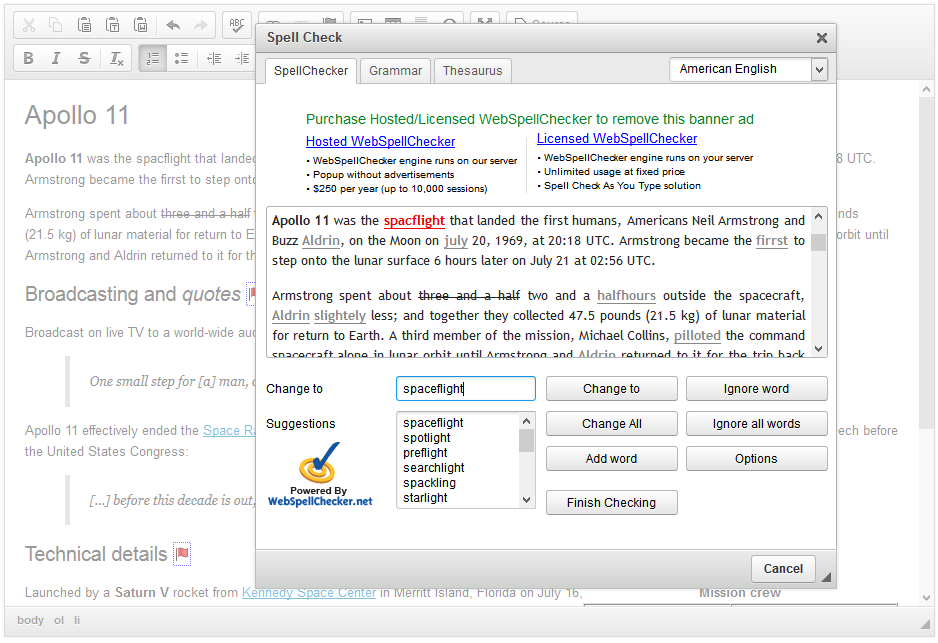
Task: Open the American English language dropdown
Action: (748, 69)
